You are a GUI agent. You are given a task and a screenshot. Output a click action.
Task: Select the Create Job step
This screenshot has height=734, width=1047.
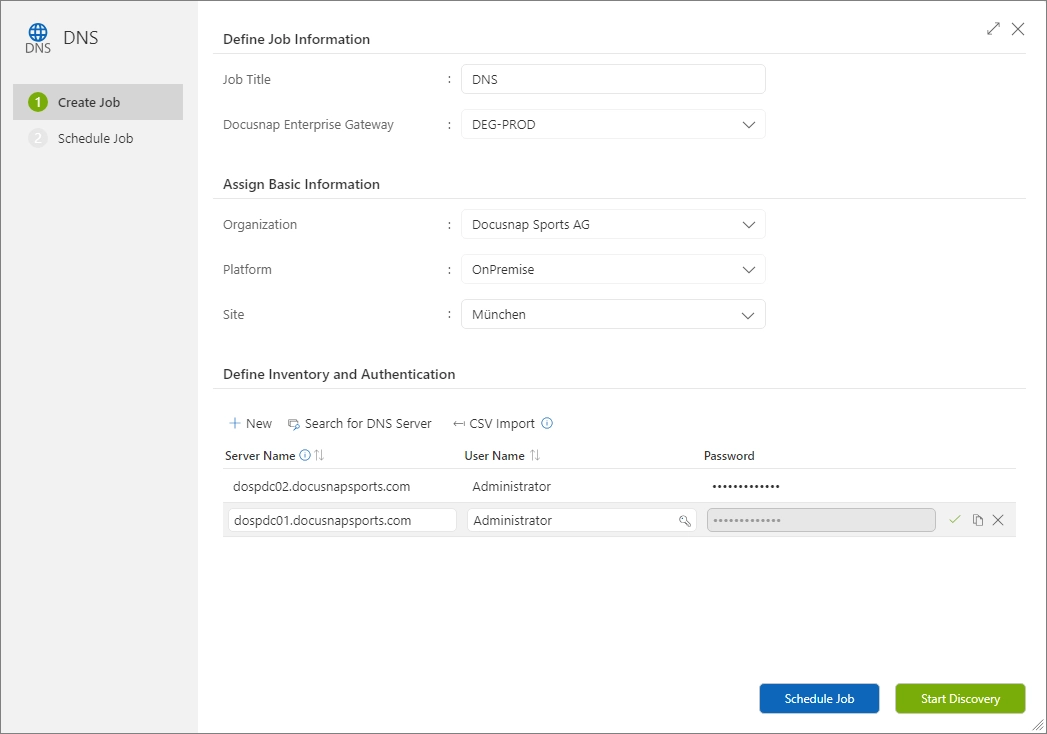point(97,102)
